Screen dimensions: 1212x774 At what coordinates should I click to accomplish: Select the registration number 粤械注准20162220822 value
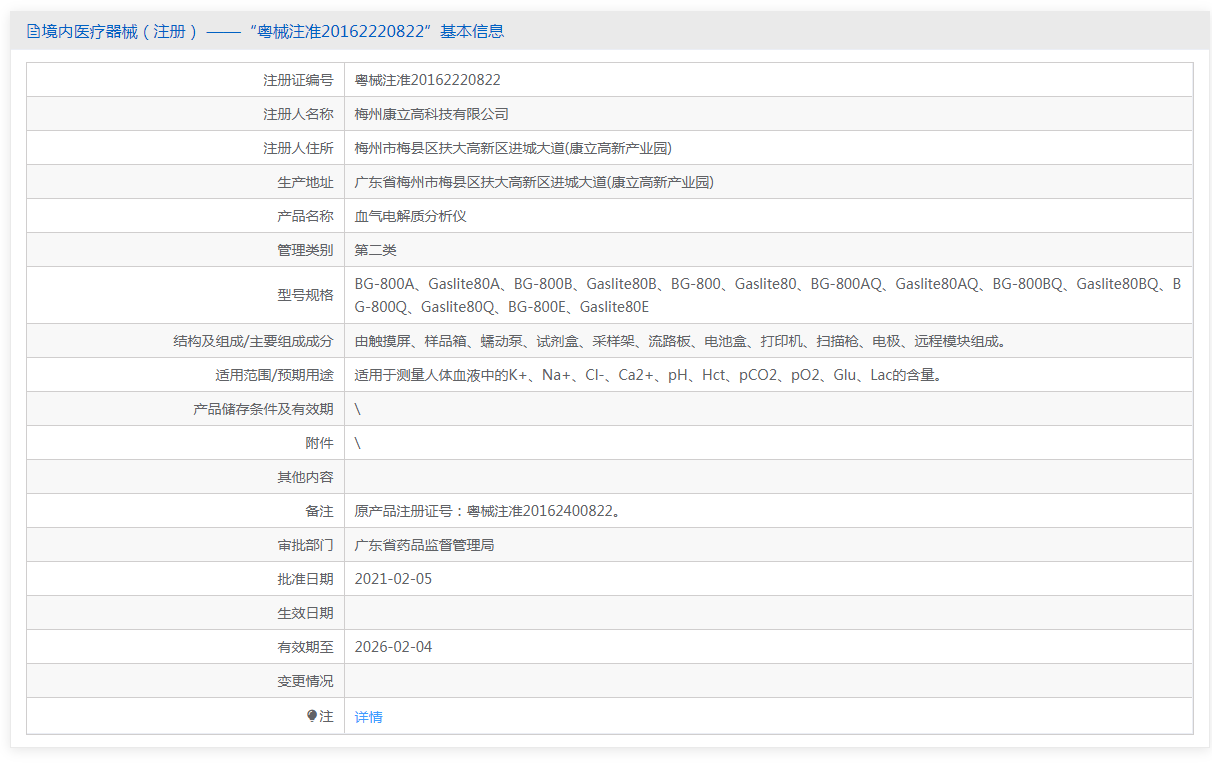[428, 80]
